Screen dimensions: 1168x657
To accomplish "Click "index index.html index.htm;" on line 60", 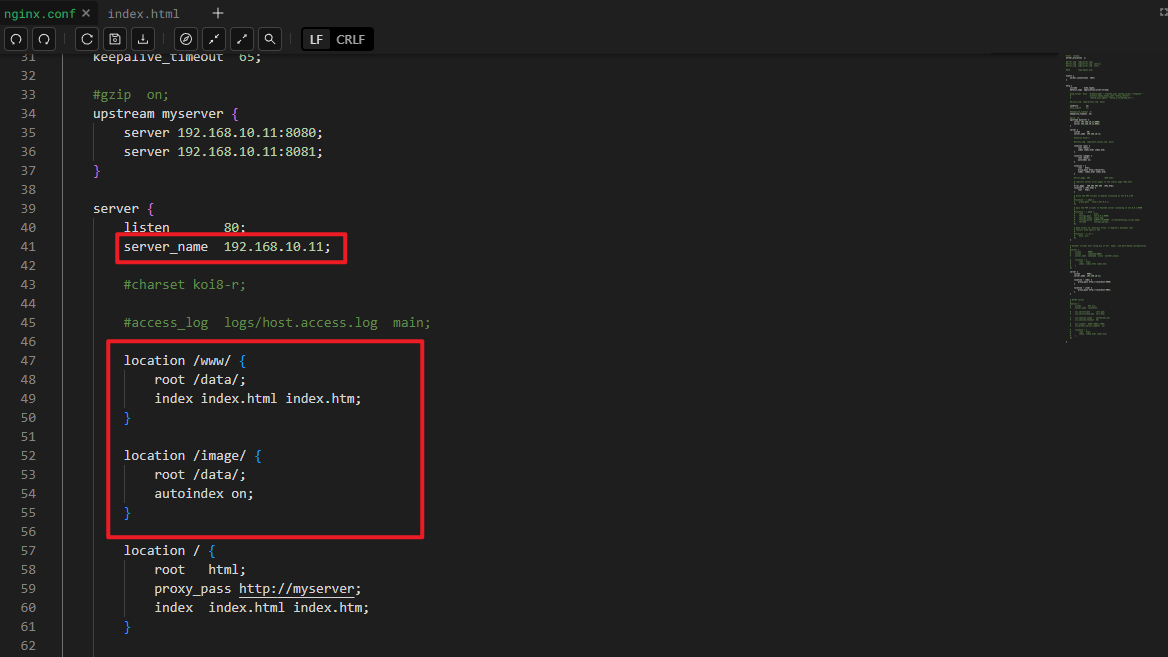I will pos(261,607).
